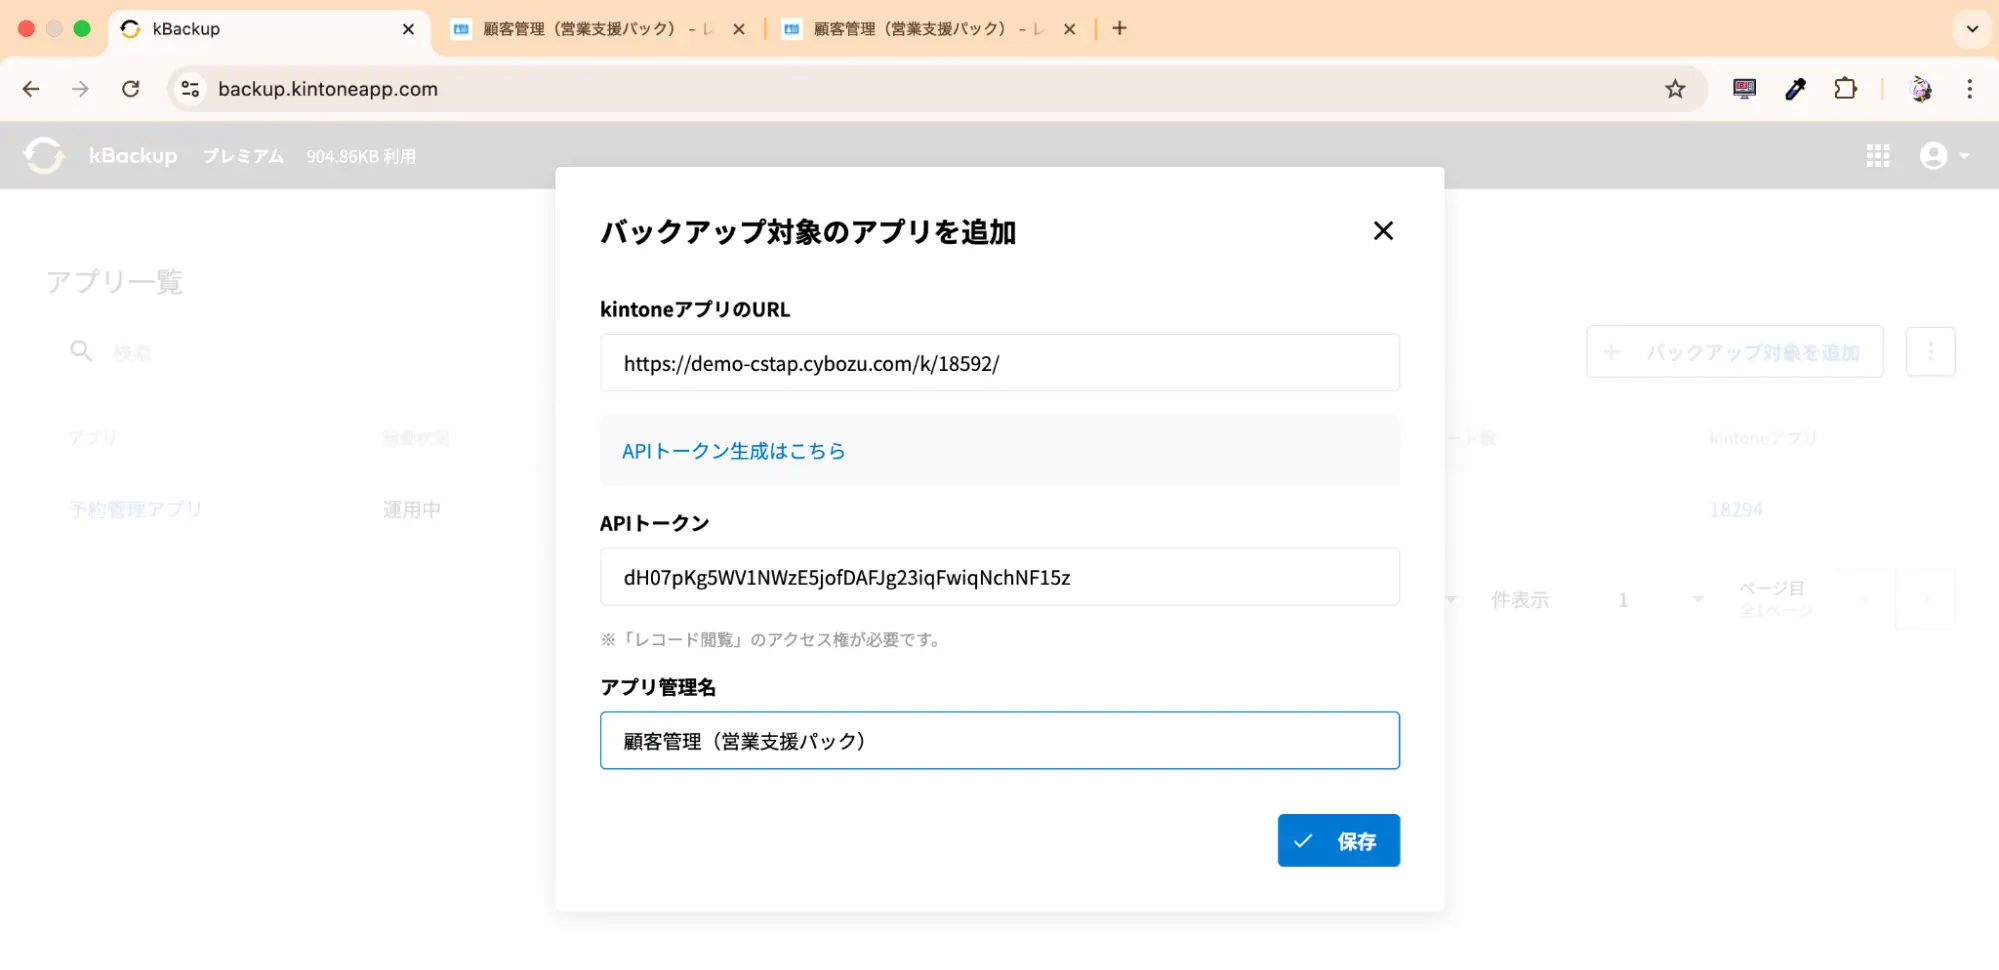Open the three-dot more options button

tap(1930, 352)
